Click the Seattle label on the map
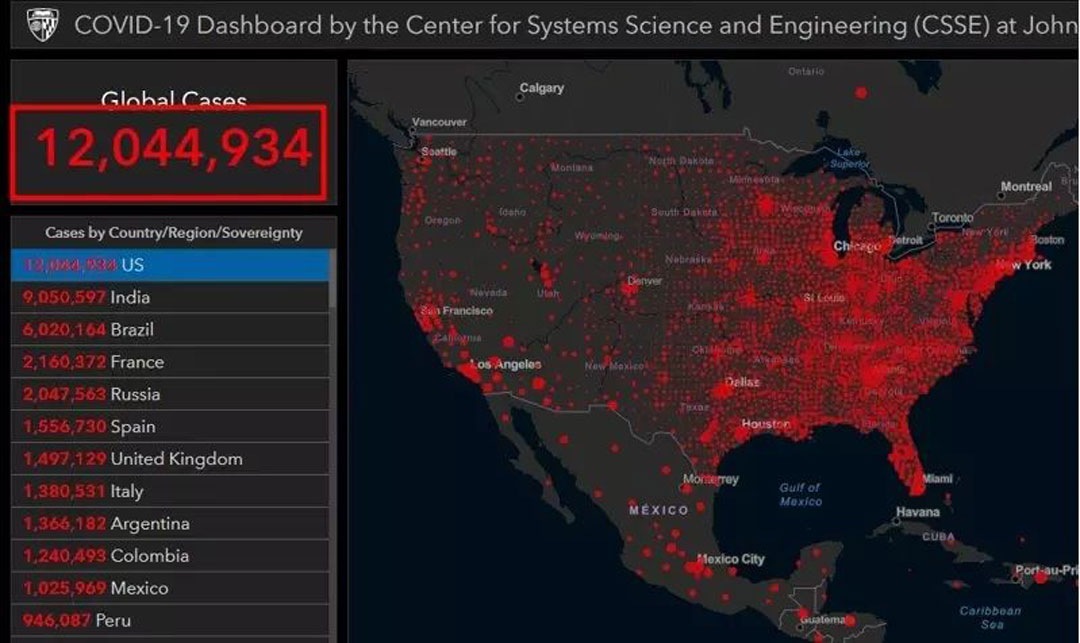Image resolution: width=1080 pixels, height=643 pixels. 439,151
